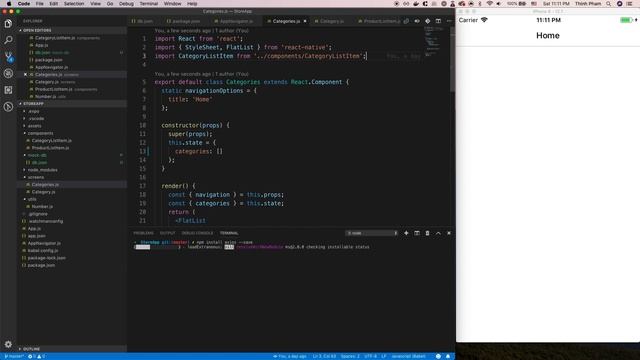Open macOS Spotlight search icon
Viewport: 640px width, 360px height.
(609, 4)
